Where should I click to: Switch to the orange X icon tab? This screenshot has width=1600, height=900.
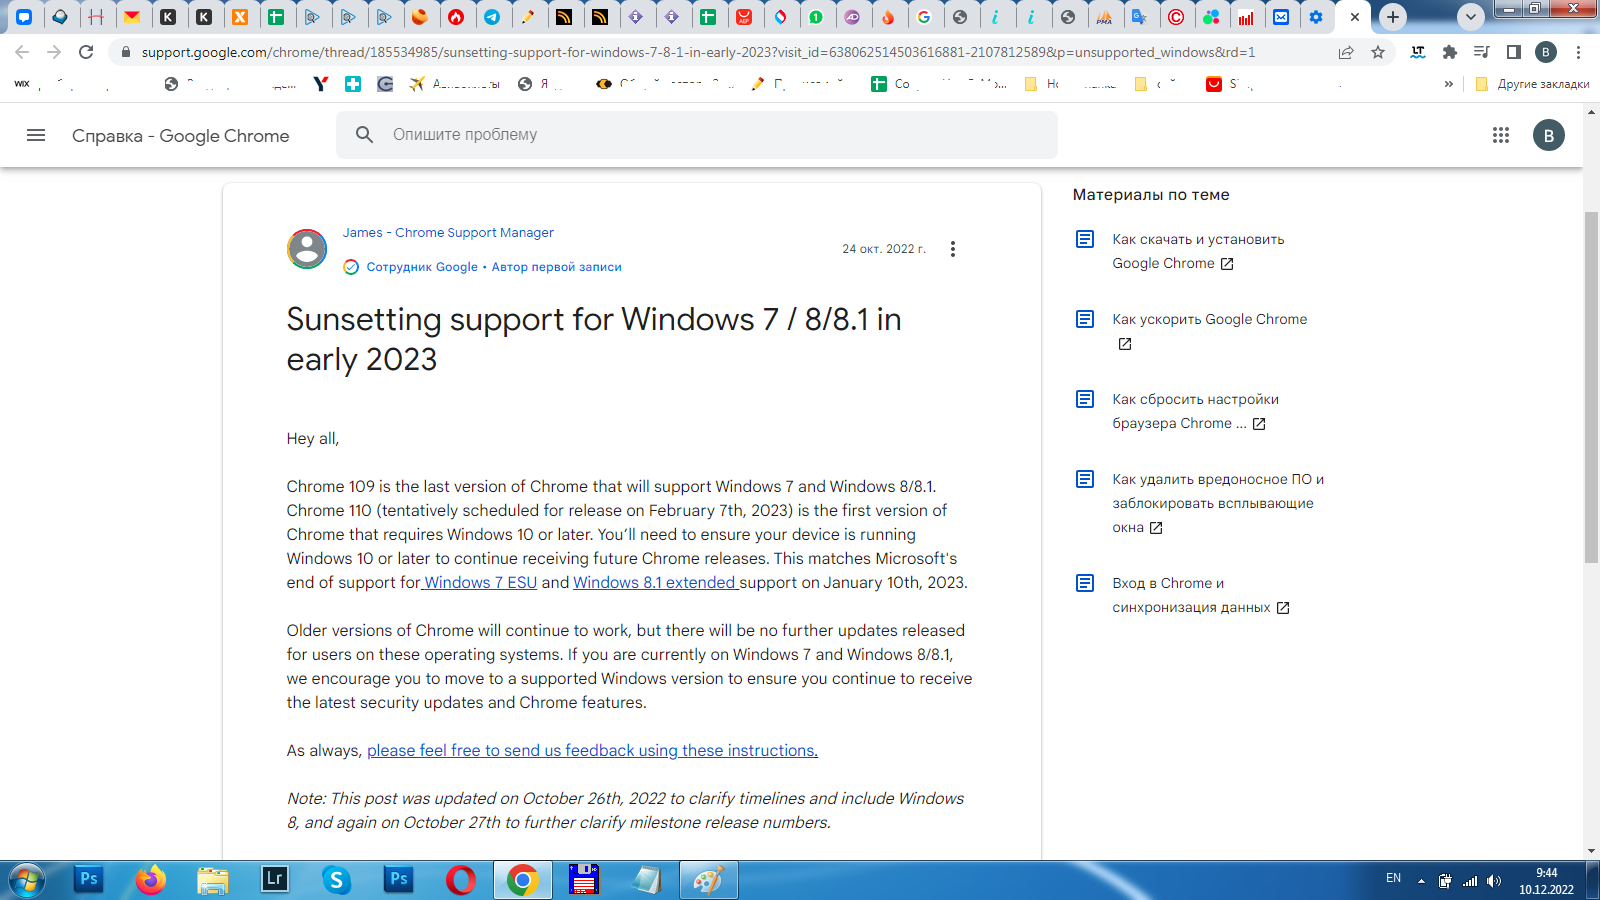tap(240, 17)
